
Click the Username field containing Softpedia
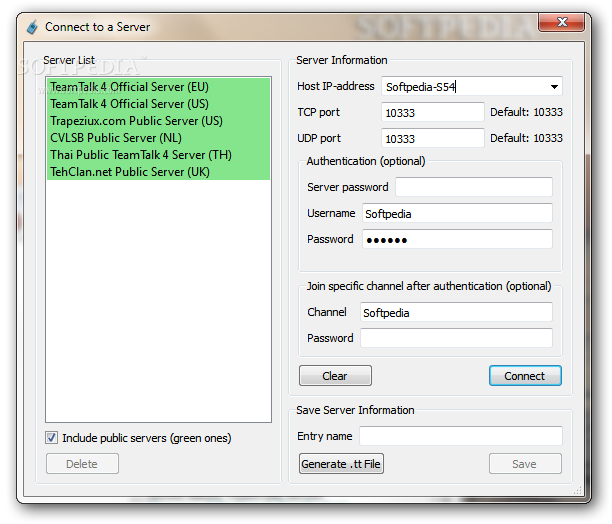pos(457,213)
